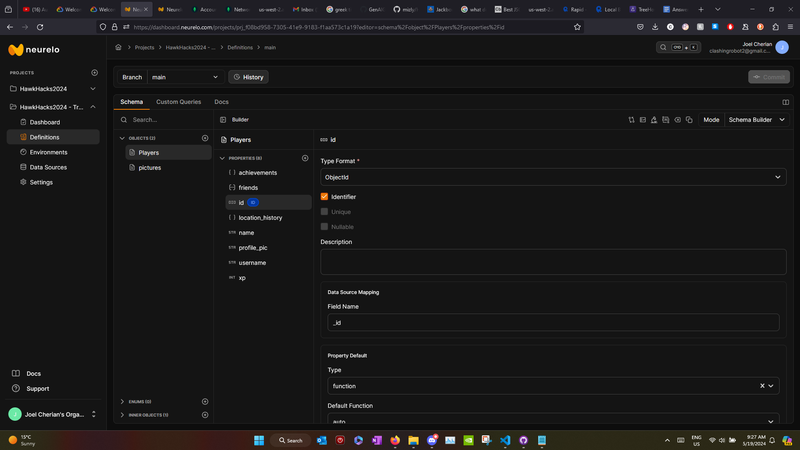
Task: Collapse the Objects section
Action: (122, 138)
